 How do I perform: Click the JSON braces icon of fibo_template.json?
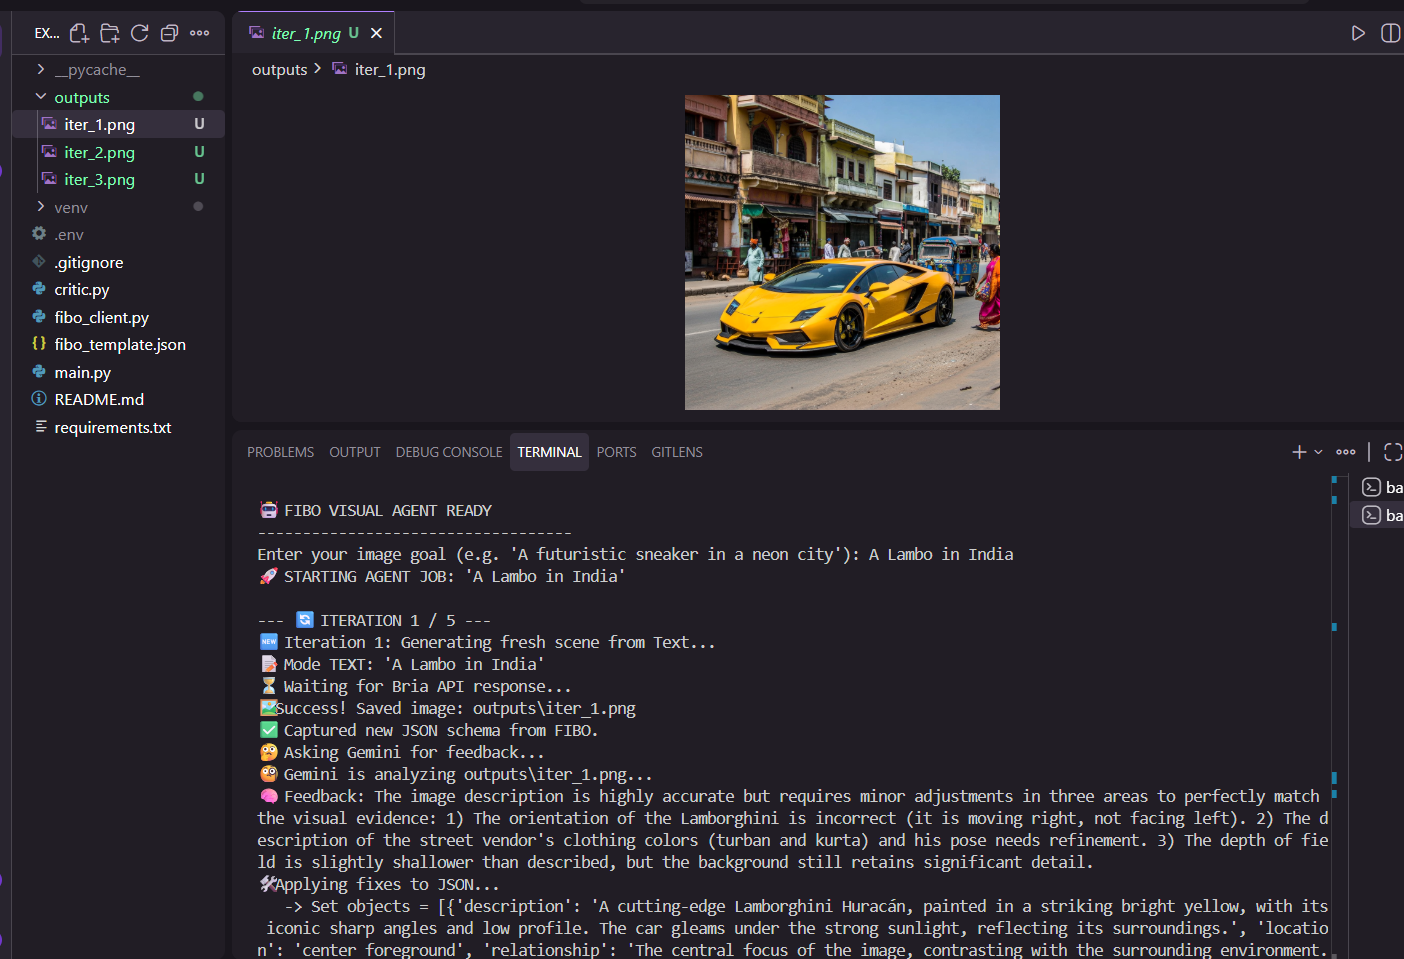(x=39, y=343)
